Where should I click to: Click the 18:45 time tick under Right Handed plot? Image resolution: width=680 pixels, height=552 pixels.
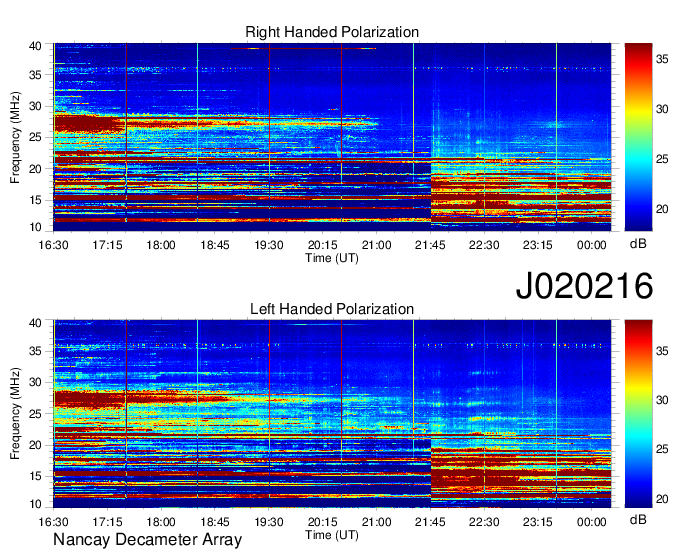[215, 245]
